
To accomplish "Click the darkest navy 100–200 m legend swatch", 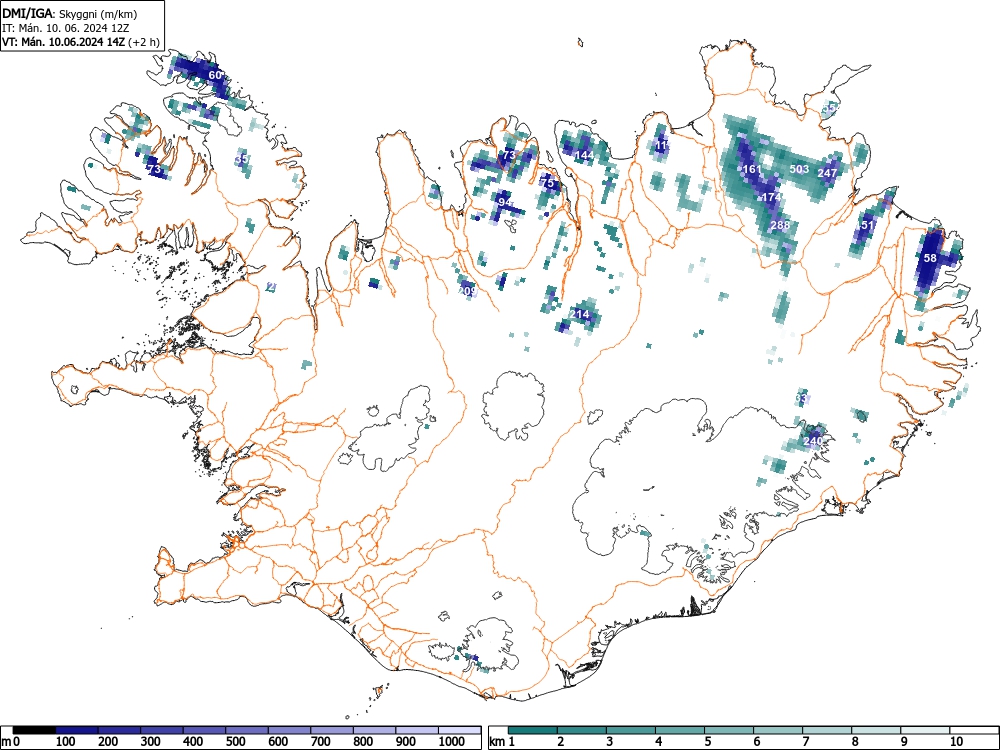I will point(77,730).
